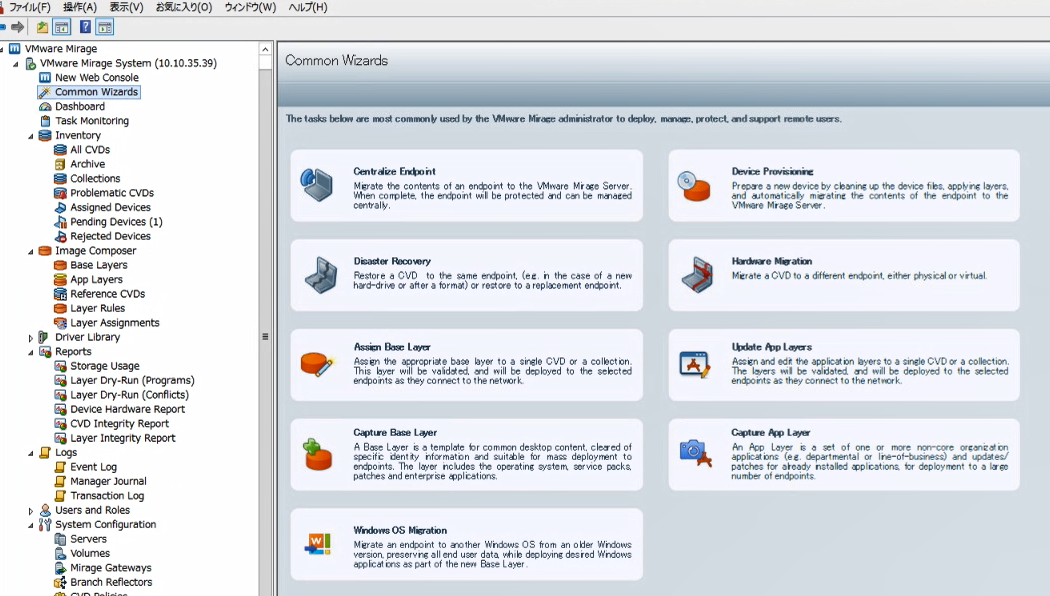This screenshot has width=1050, height=596.
Task: Click the Assign Base Layer icon
Action: (x=317, y=364)
